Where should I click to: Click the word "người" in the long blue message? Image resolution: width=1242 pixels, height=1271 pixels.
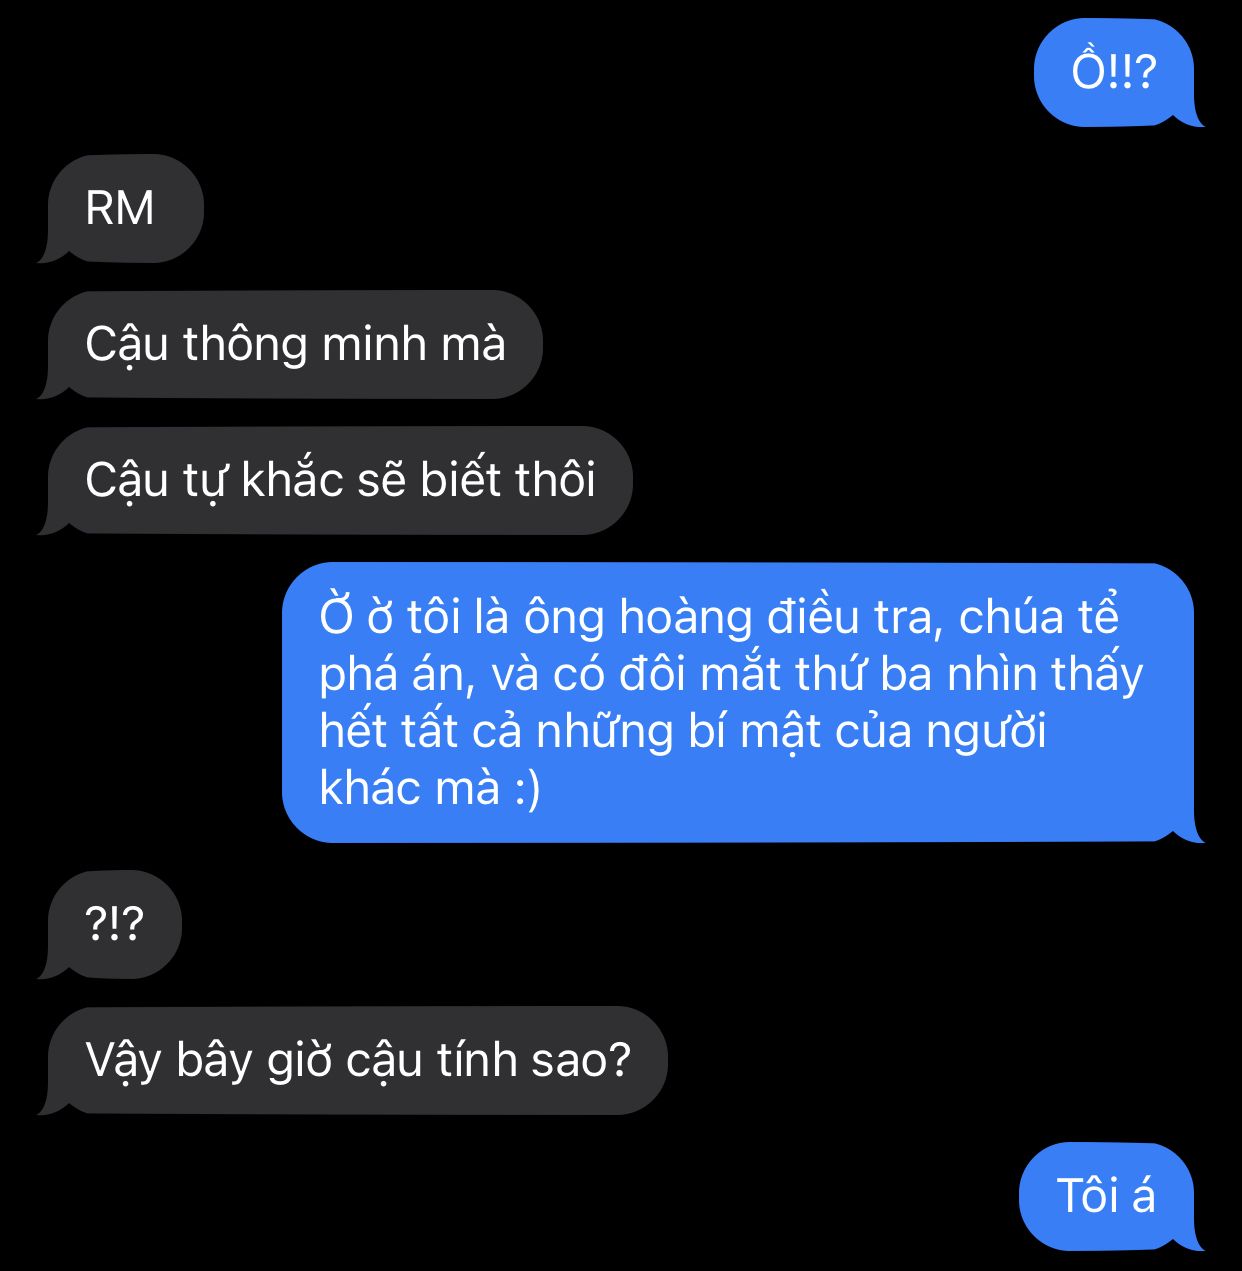coord(985,732)
